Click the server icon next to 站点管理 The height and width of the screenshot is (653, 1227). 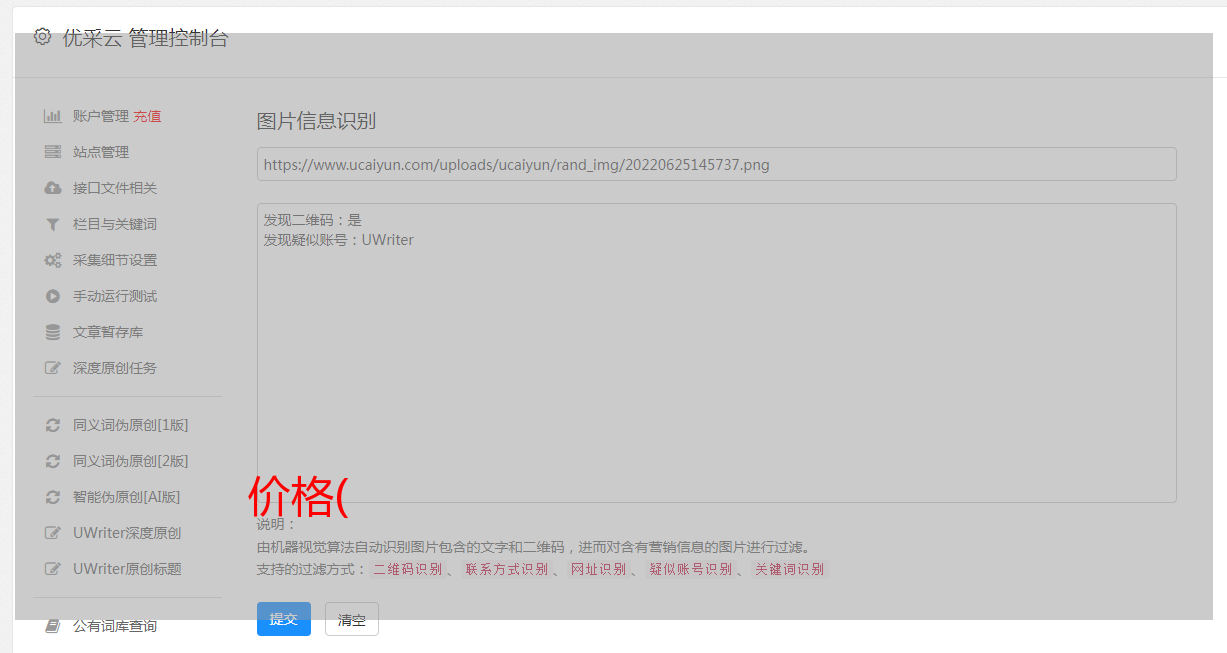click(x=53, y=152)
